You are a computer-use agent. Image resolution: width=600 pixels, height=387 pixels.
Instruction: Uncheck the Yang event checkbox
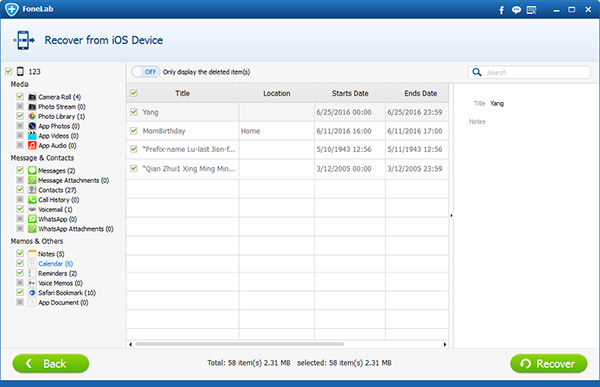tap(134, 112)
